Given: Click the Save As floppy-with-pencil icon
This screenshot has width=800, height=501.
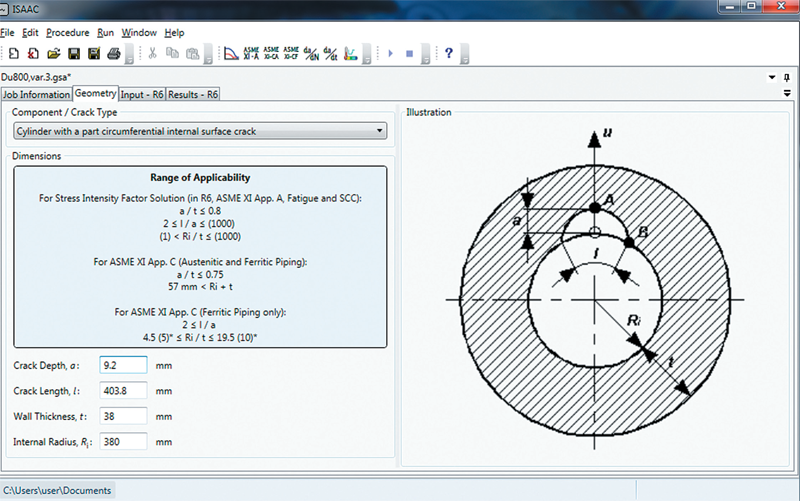Looking at the screenshot, I should click(x=94, y=53).
